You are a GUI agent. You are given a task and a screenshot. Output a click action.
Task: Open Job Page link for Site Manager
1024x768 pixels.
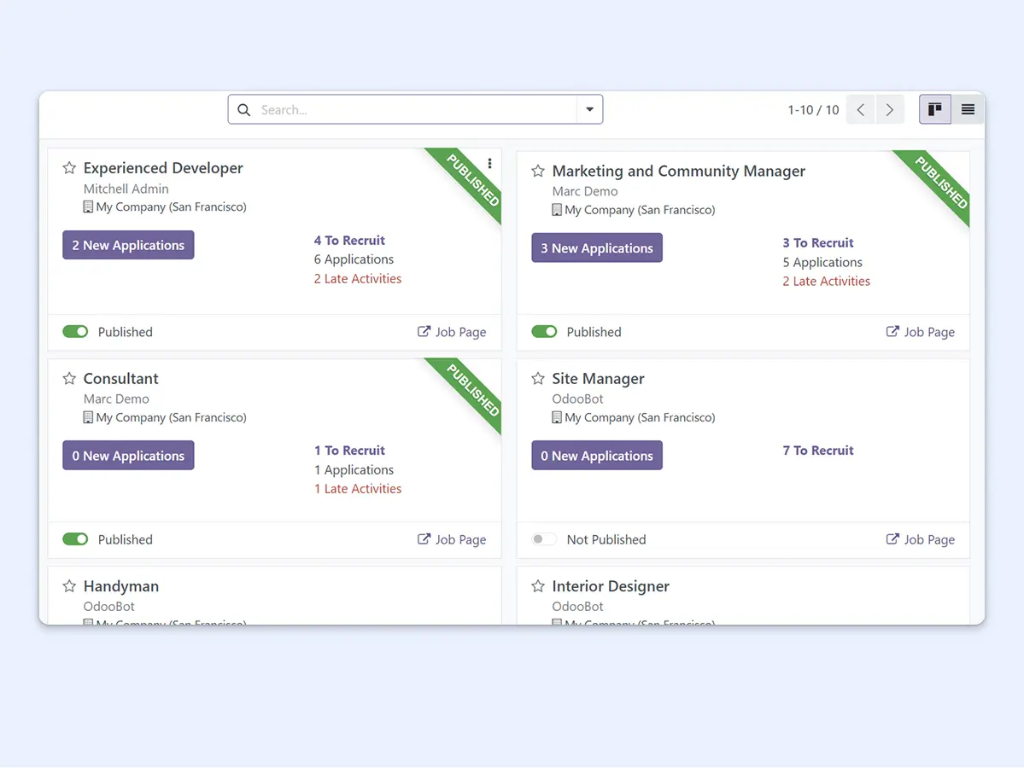pos(920,539)
